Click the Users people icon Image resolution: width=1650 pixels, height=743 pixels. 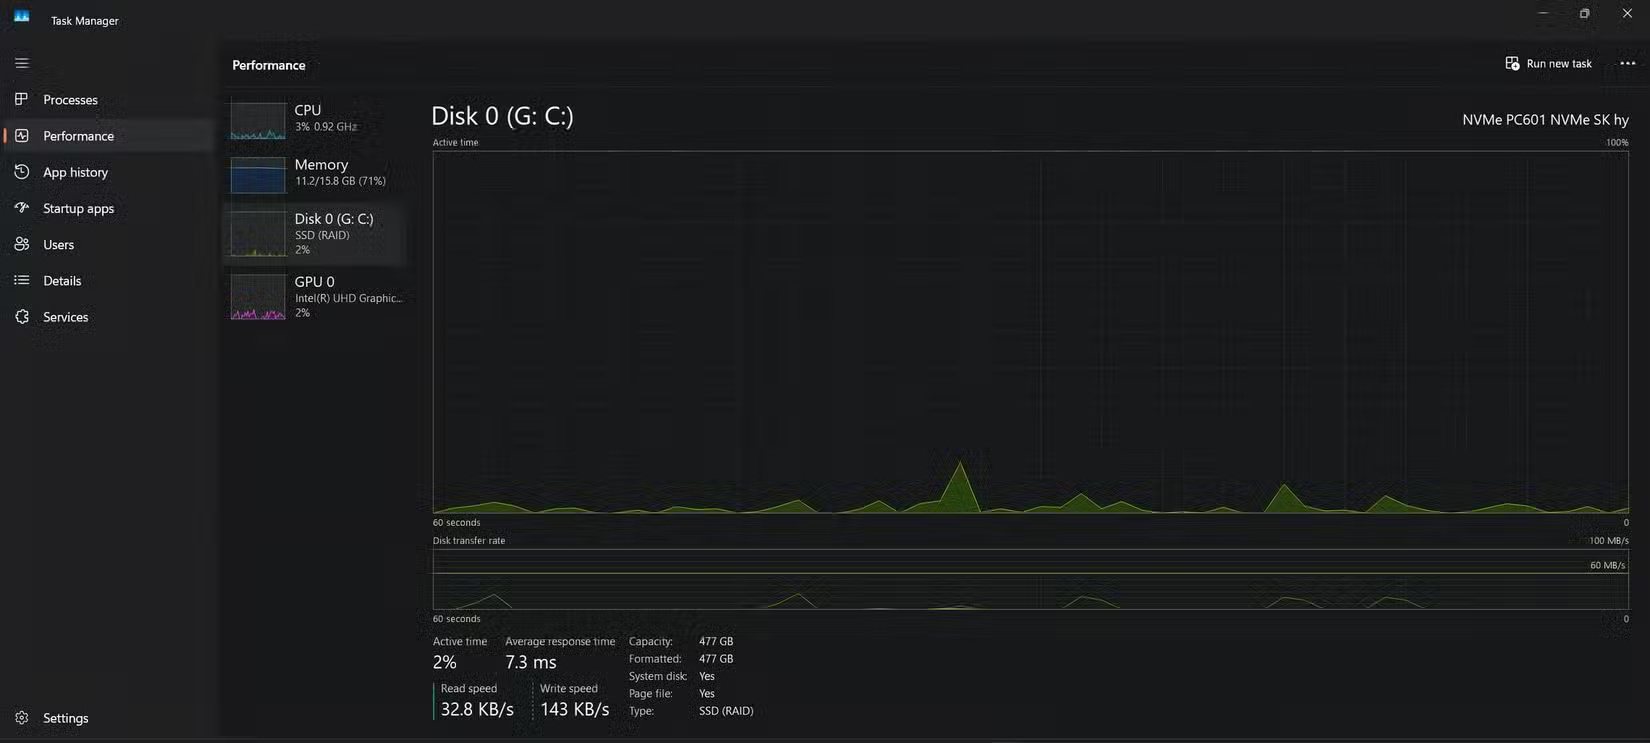[x=22, y=244]
